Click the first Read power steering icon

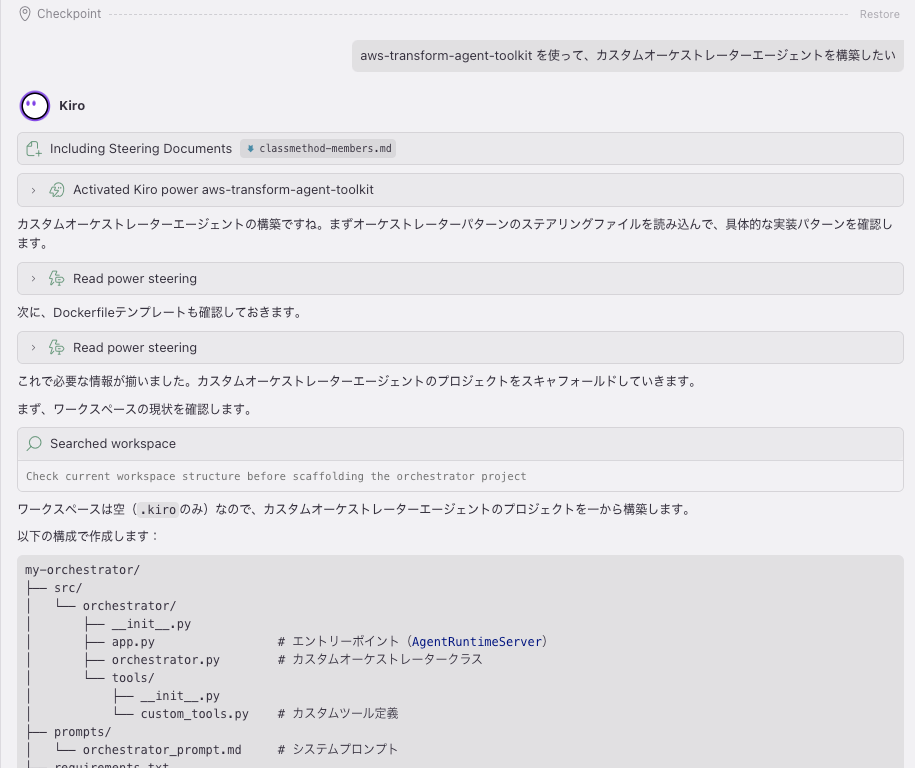57,278
